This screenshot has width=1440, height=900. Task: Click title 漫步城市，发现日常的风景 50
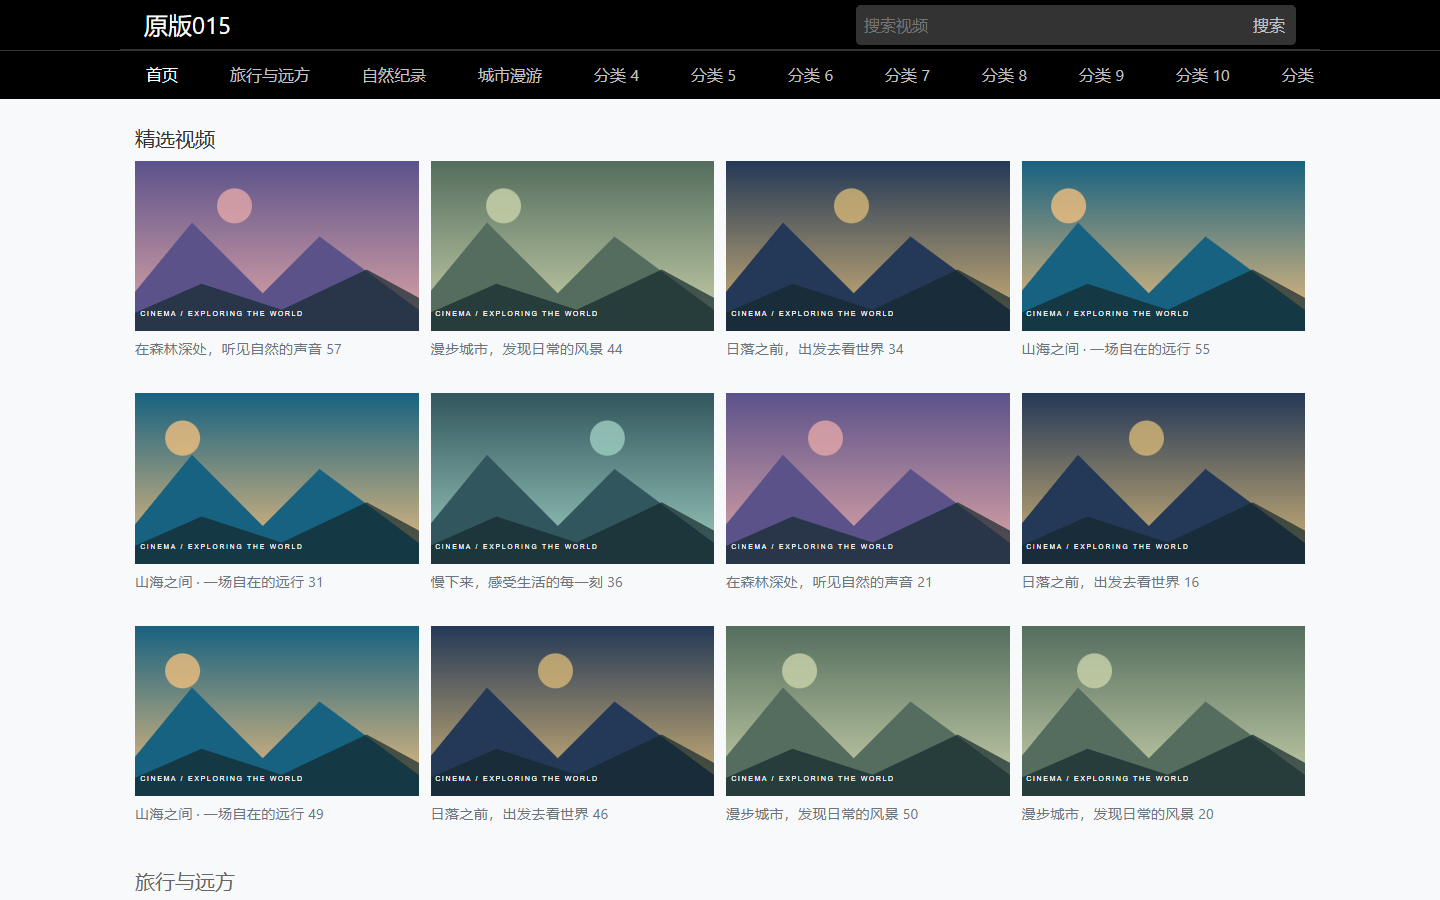(x=822, y=814)
